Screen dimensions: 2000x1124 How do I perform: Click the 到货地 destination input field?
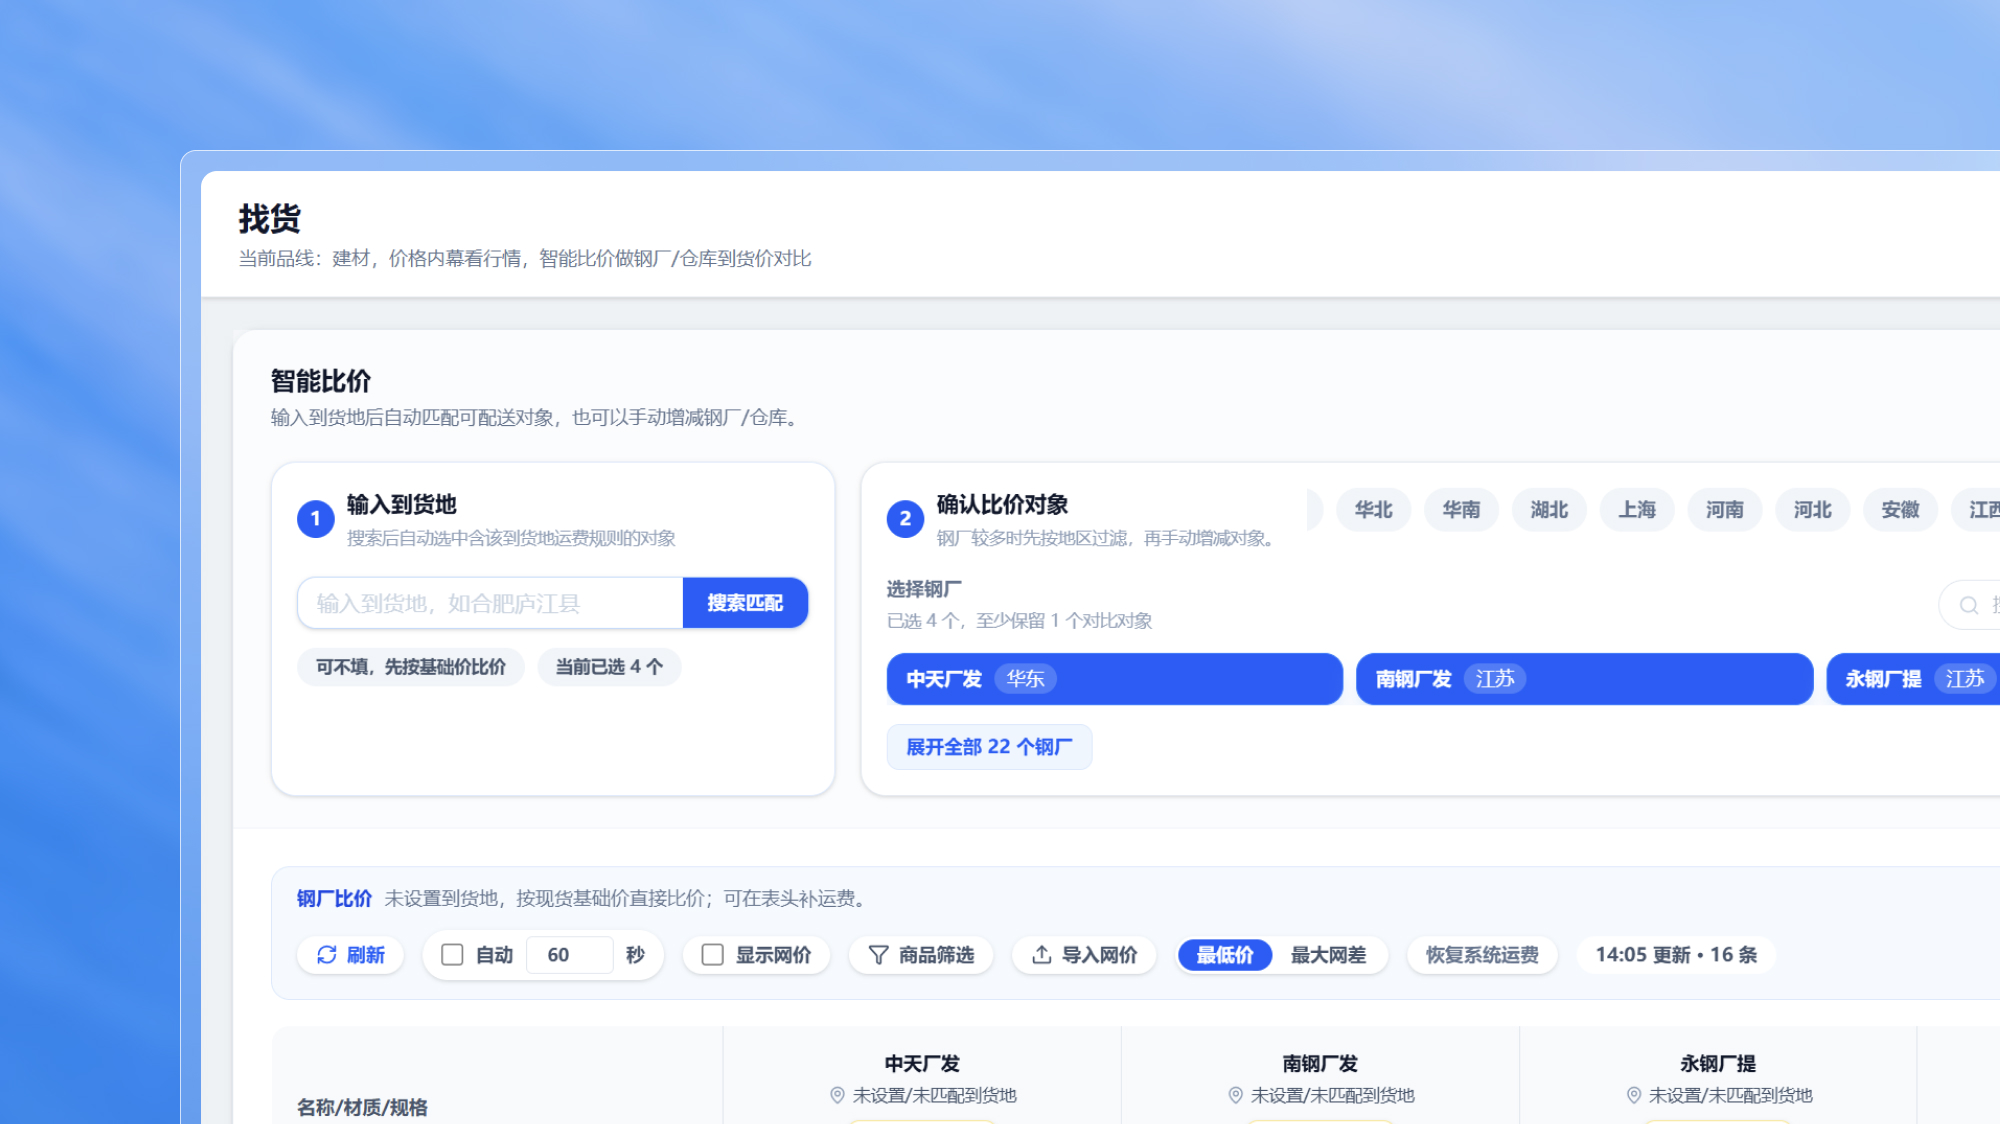coord(490,603)
